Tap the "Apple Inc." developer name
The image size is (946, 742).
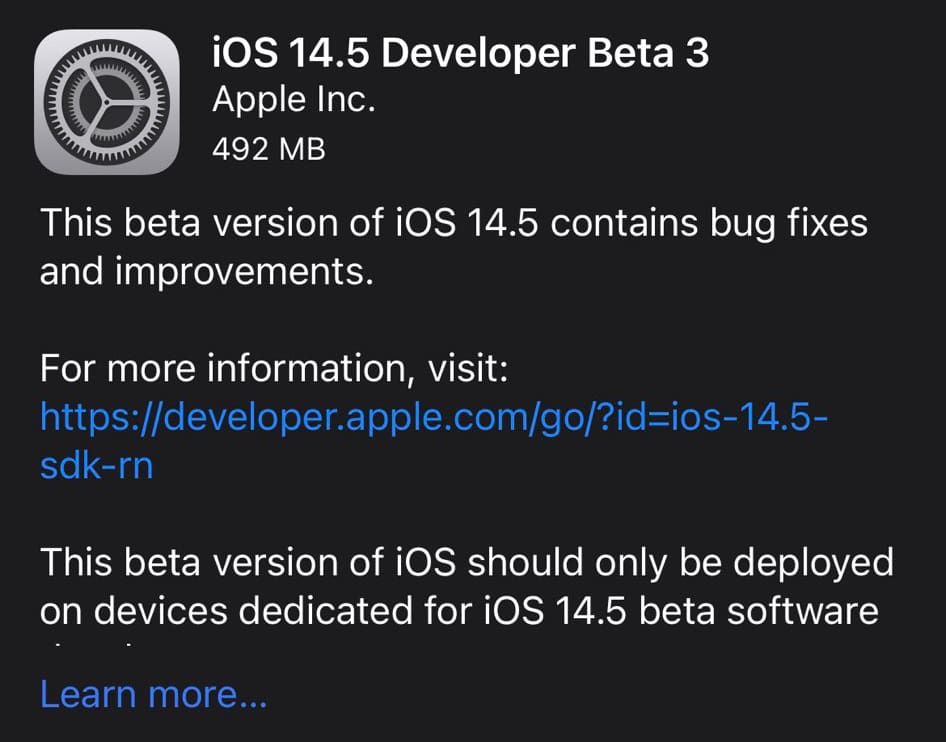coord(294,101)
